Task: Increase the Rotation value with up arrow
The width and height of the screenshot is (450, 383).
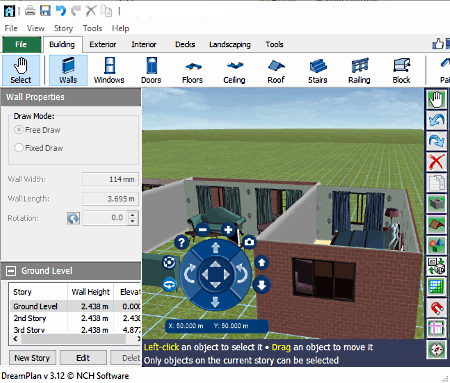Action: (x=133, y=215)
